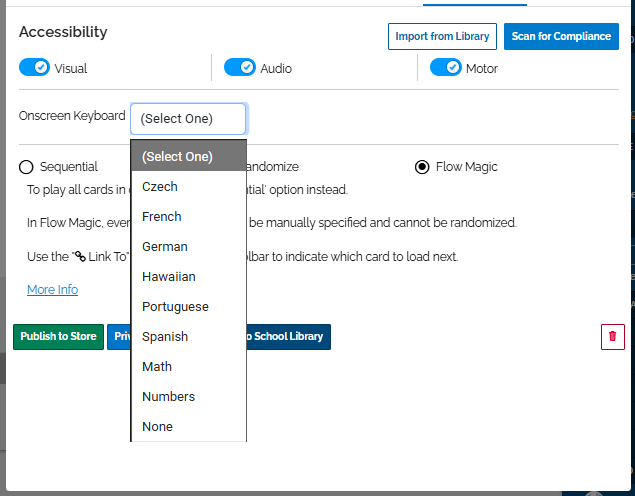Click the Accessibility heading
This screenshot has height=496, width=635.
point(63,32)
